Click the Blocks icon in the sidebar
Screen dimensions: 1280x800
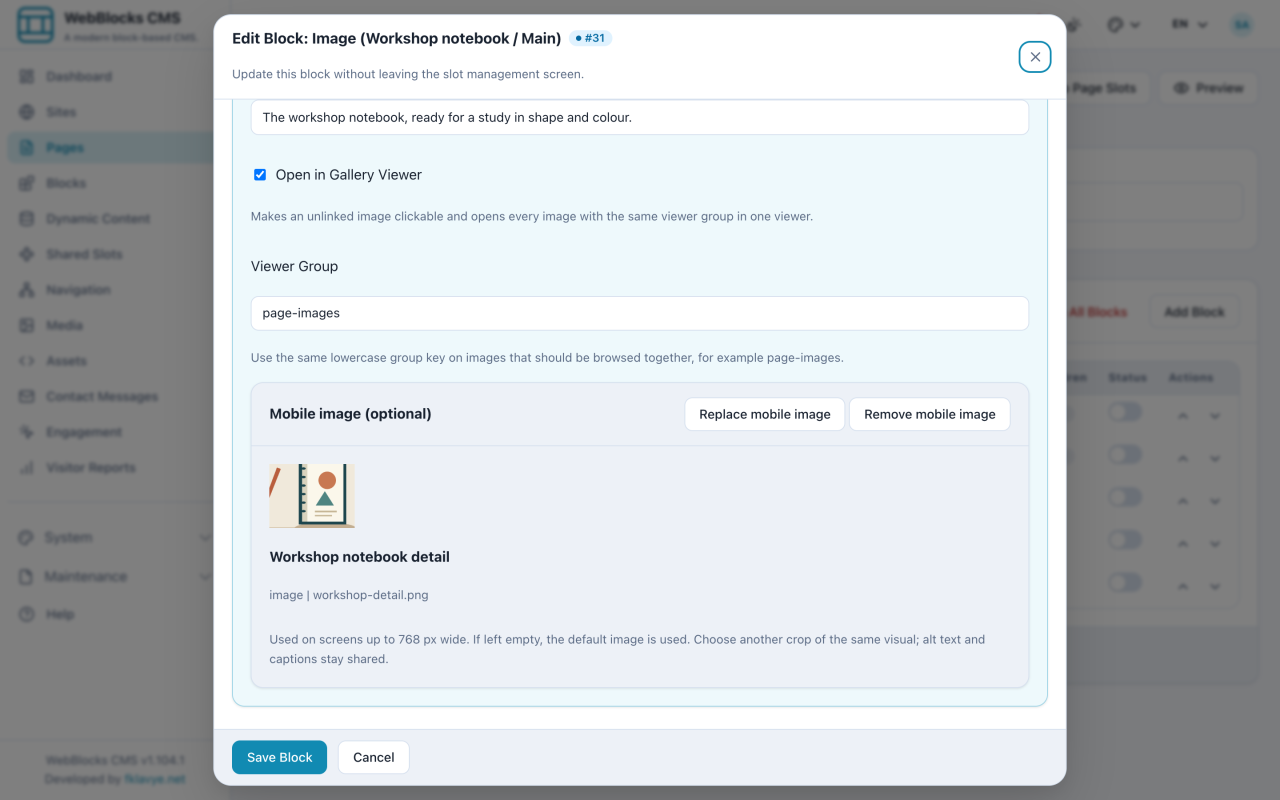(27, 184)
